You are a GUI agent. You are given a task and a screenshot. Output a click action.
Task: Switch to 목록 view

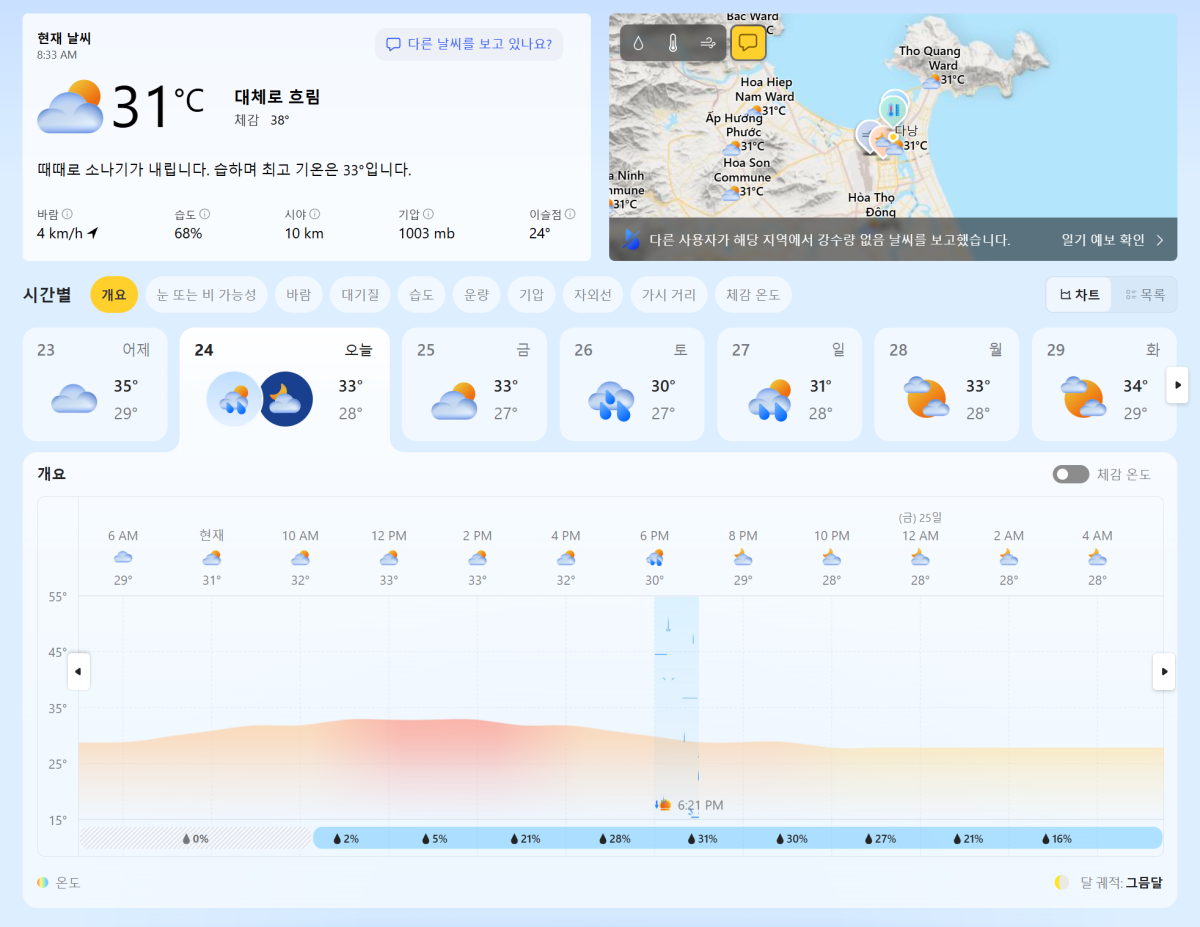click(1144, 295)
